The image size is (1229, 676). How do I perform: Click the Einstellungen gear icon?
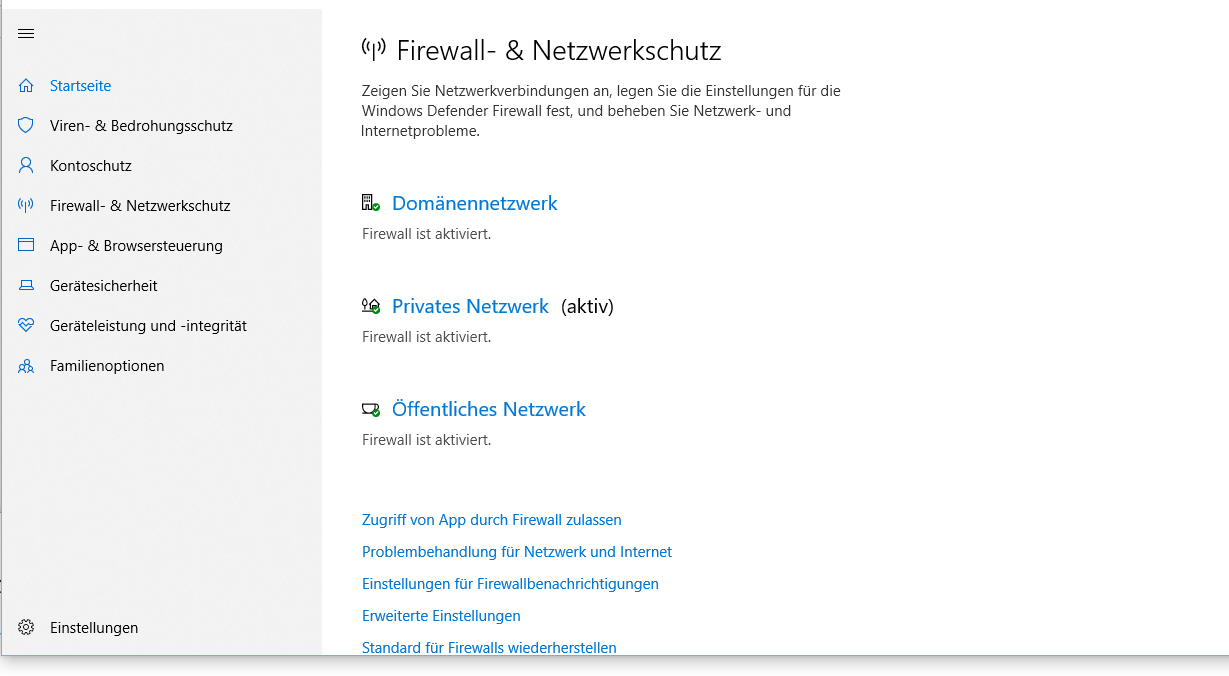(x=26, y=628)
